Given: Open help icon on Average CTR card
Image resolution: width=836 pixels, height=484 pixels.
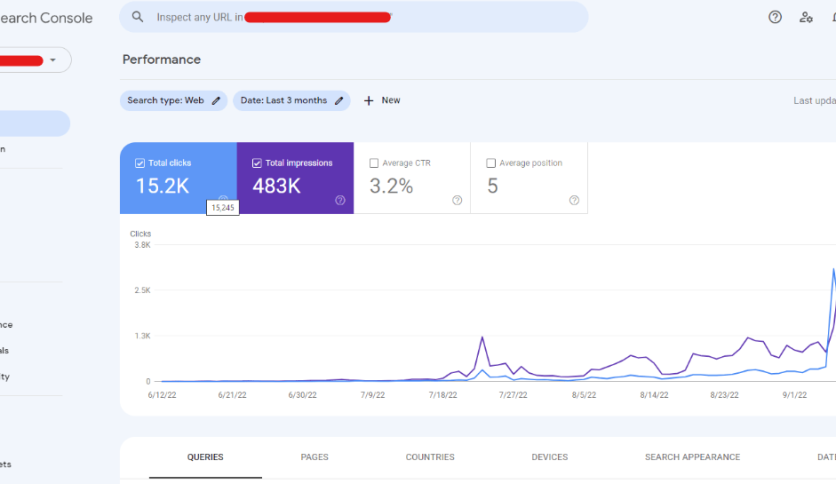Looking at the screenshot, I should [x=457, y=200].
